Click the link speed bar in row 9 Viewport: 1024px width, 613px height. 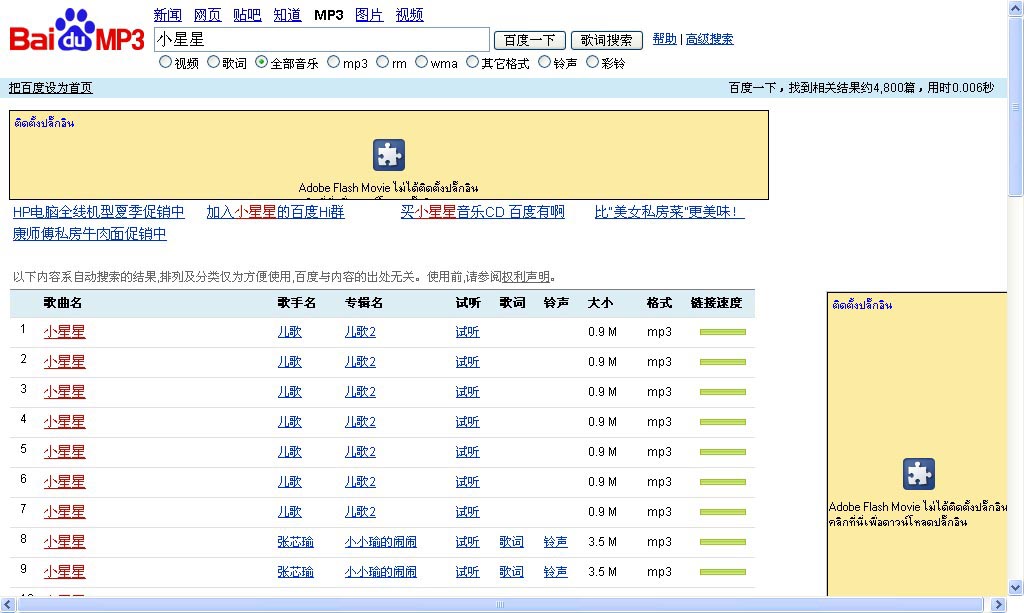point(723,573)
